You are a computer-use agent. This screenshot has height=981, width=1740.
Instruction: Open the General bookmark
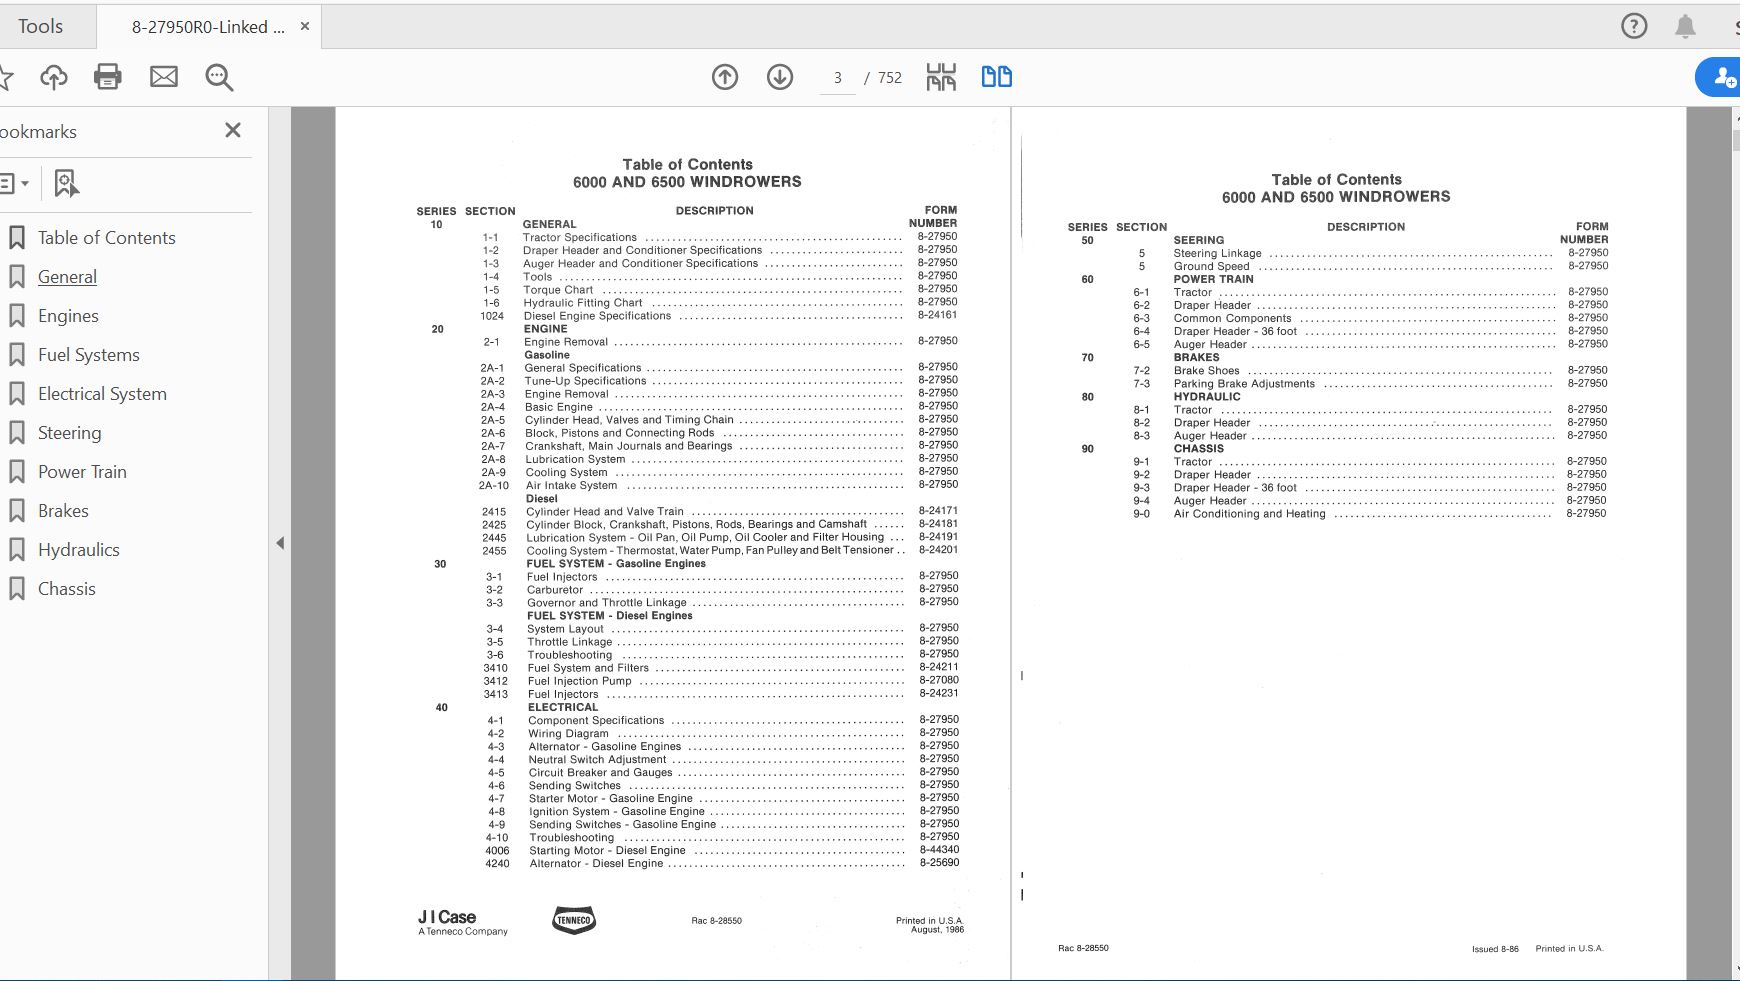[x=67, y=277]
